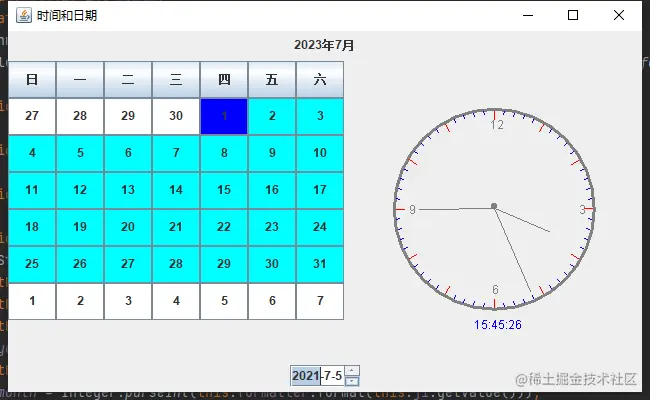Select day 13 in the calendar
Screen dimensions: 650x400
128,190
